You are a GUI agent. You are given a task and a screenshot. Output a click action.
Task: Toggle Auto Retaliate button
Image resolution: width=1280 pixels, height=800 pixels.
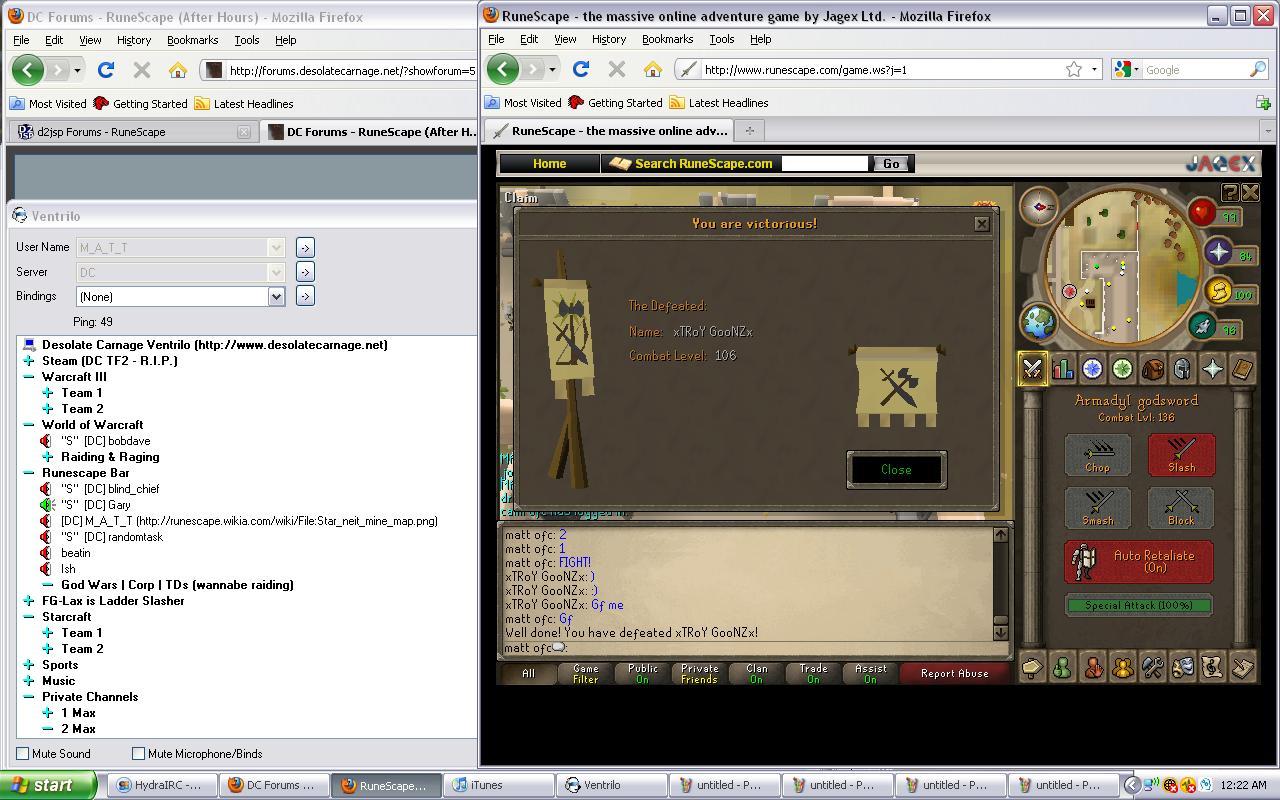pyautogui.click(x=1138, y=562)
